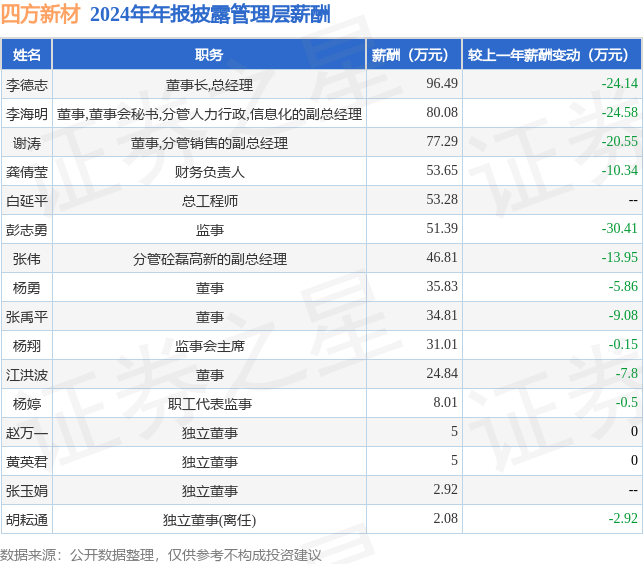The width and height of the screenshot is (643, 564).
Task: Click the change value -0.5
Action: 627,402
